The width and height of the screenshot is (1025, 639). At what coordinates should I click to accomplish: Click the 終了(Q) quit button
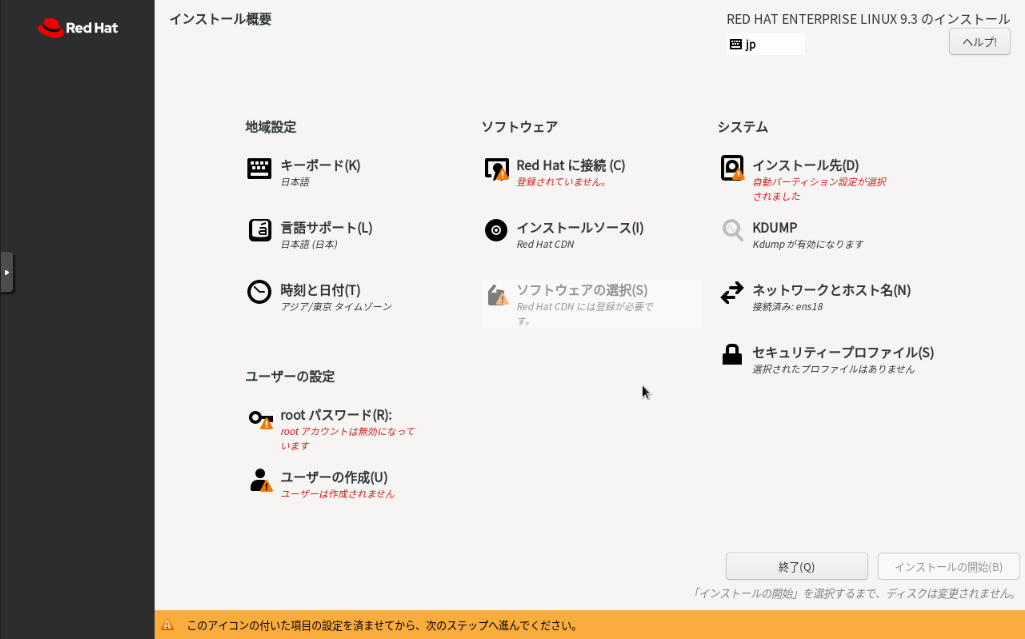tap(796, 567)
